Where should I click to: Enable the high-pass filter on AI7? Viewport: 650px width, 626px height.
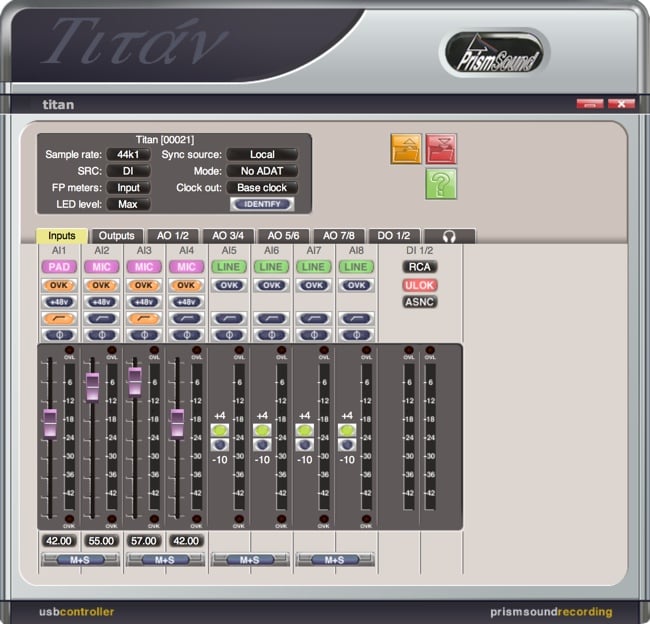click(x=314, y=318)
